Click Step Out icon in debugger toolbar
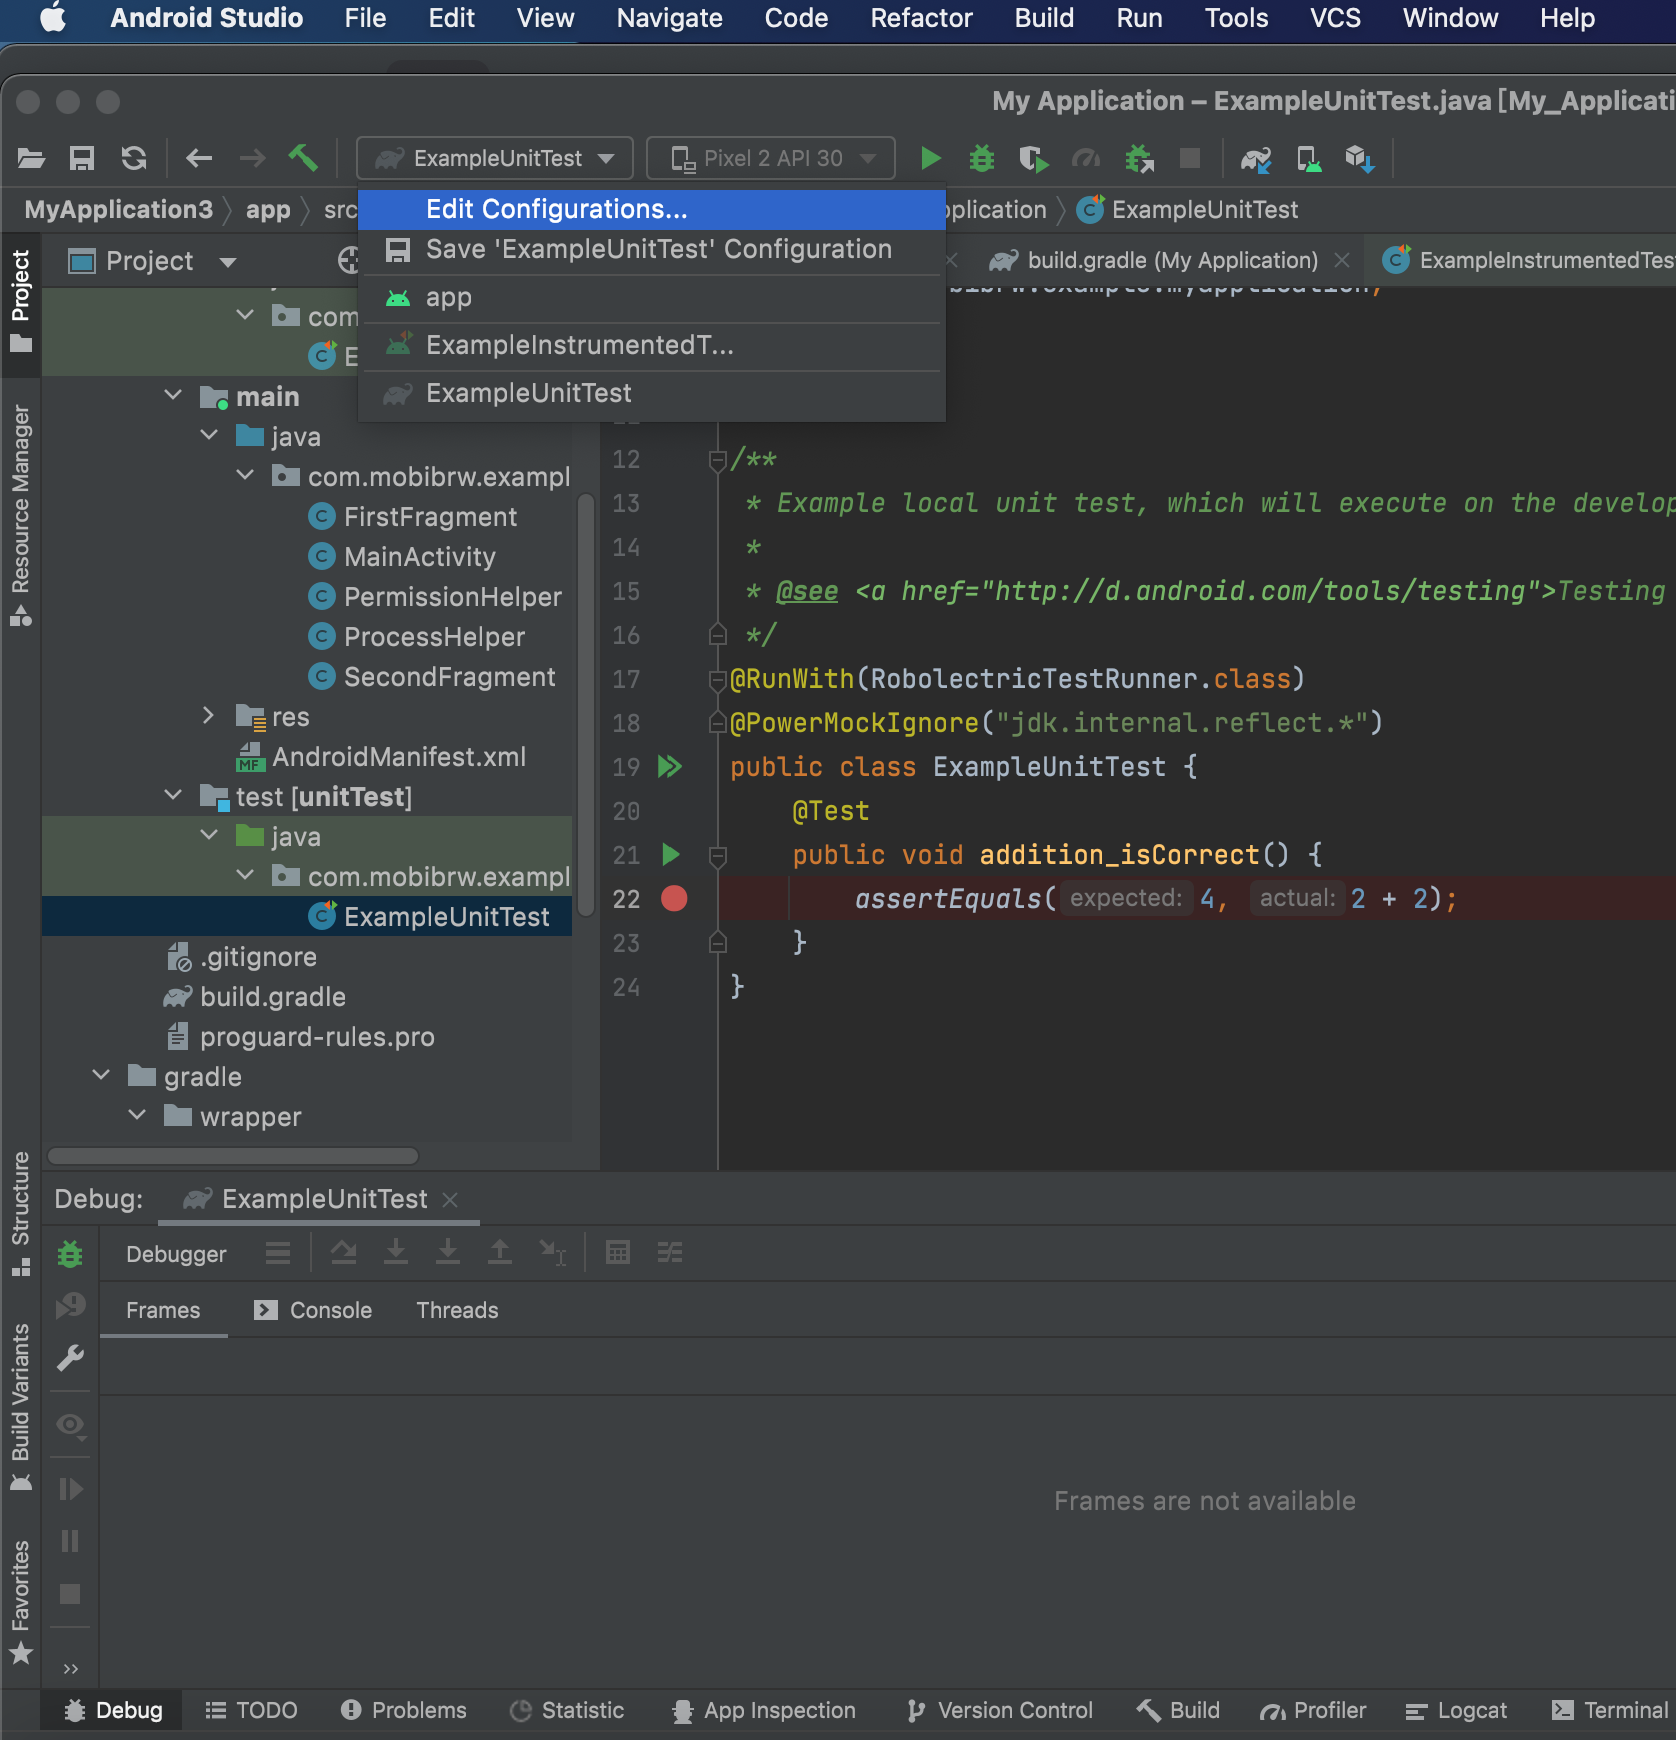The image size is (1676, 1740). tap(499, 1252)
